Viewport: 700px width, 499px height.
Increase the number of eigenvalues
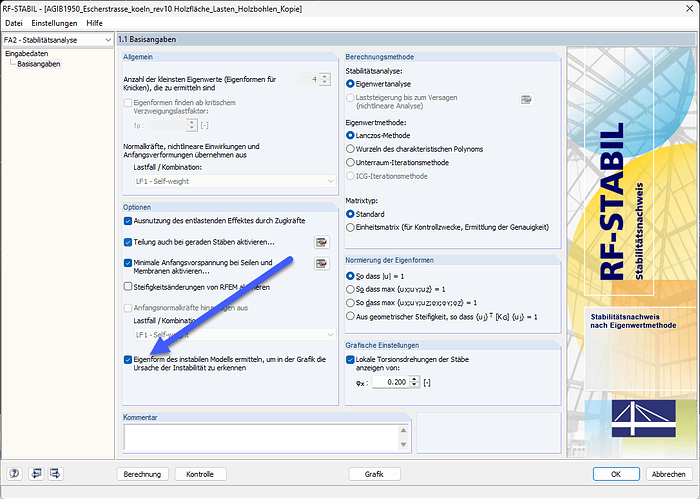(325, 76)
